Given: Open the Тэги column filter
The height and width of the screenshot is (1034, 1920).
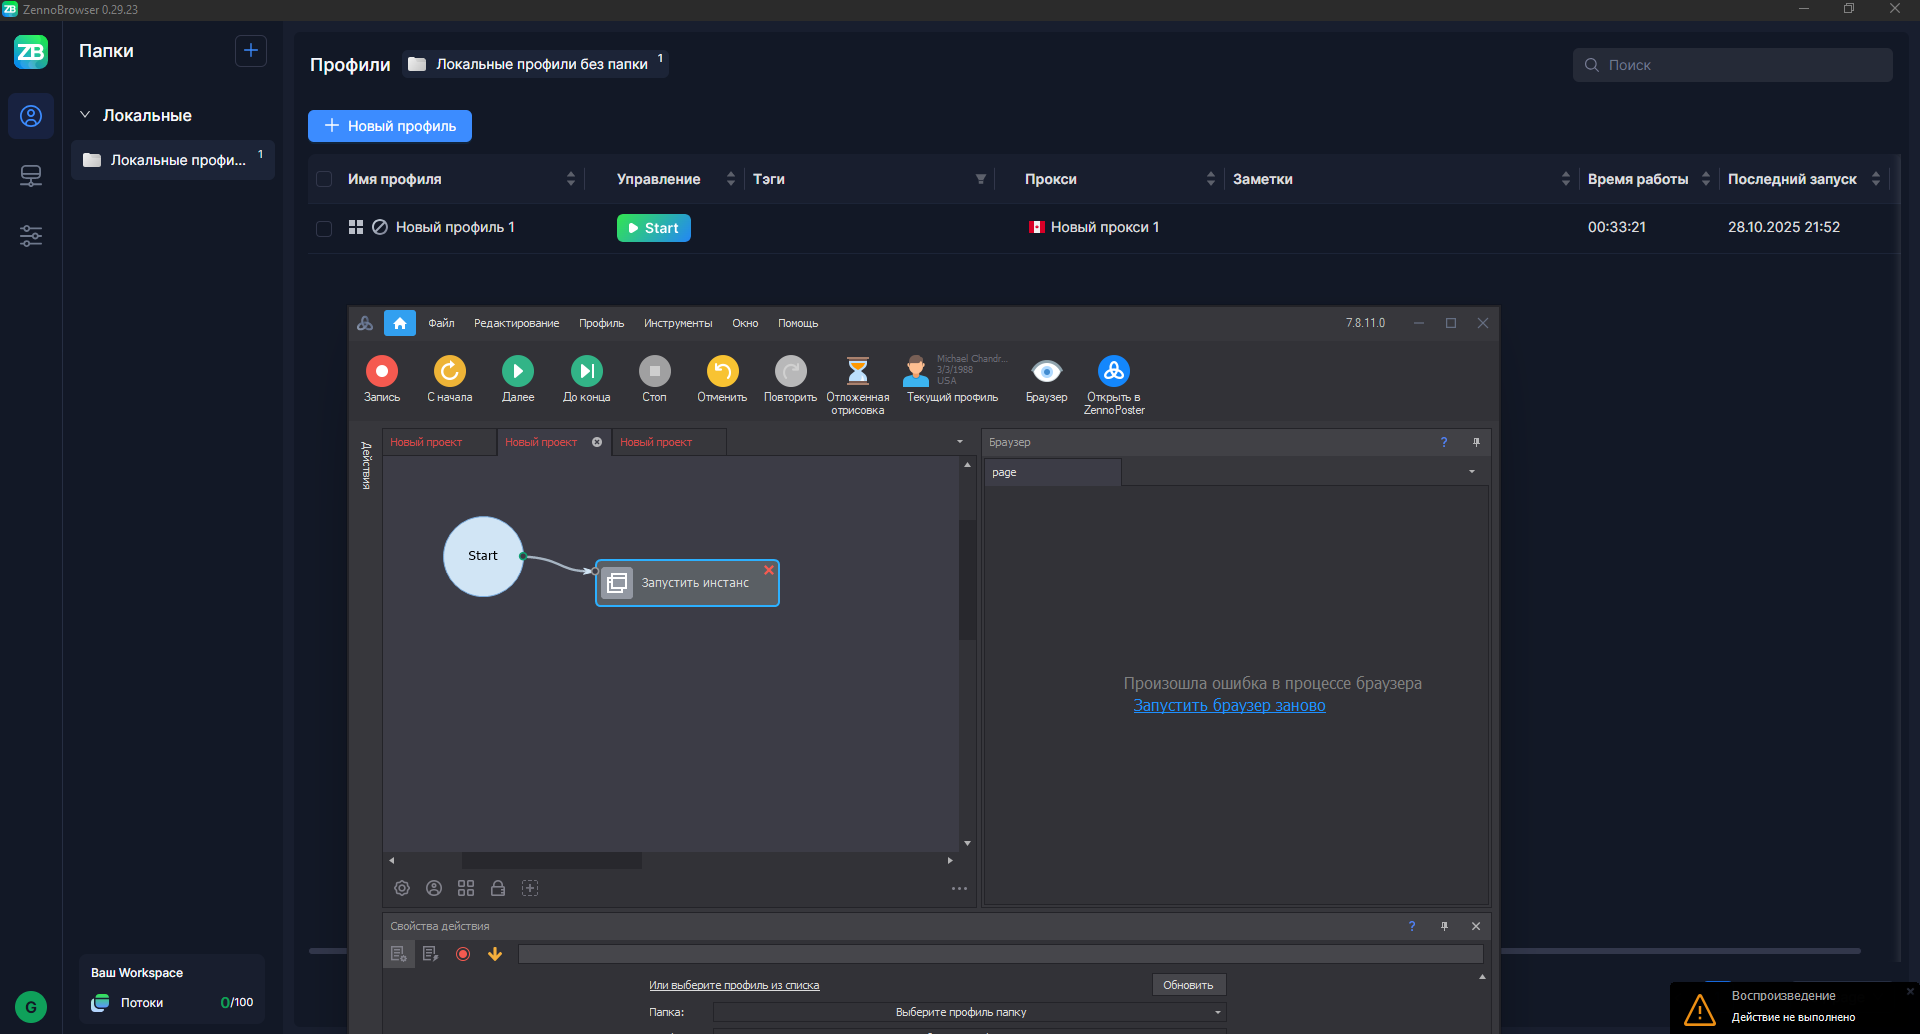Looking at the screenshot, I should click(980, 179).
